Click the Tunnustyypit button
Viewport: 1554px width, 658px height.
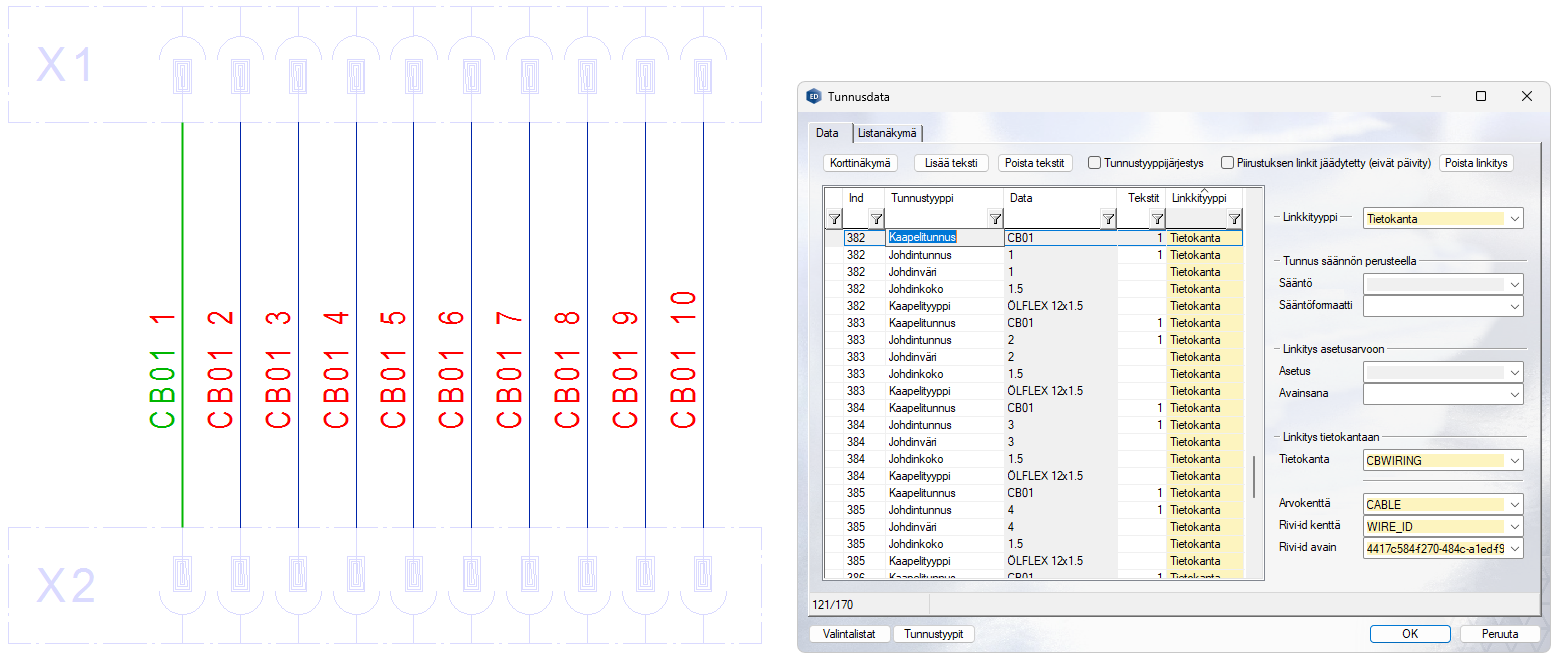tap(934, 634)
